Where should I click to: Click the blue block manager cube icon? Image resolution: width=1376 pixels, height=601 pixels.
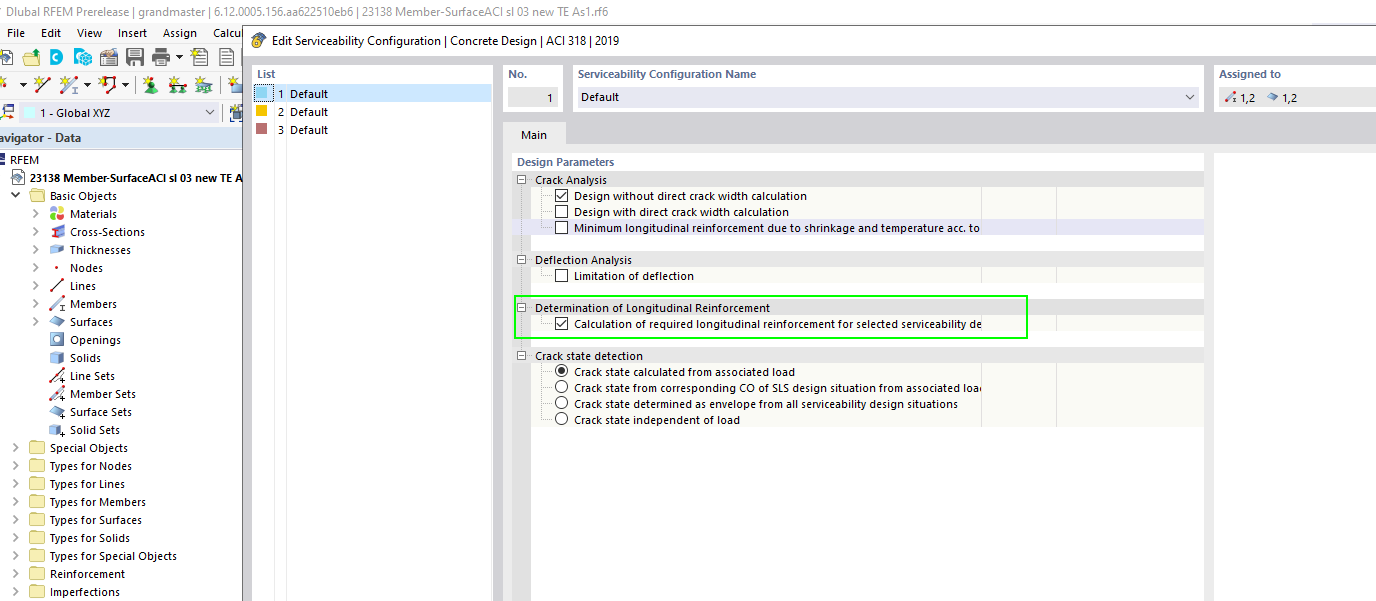82,57
